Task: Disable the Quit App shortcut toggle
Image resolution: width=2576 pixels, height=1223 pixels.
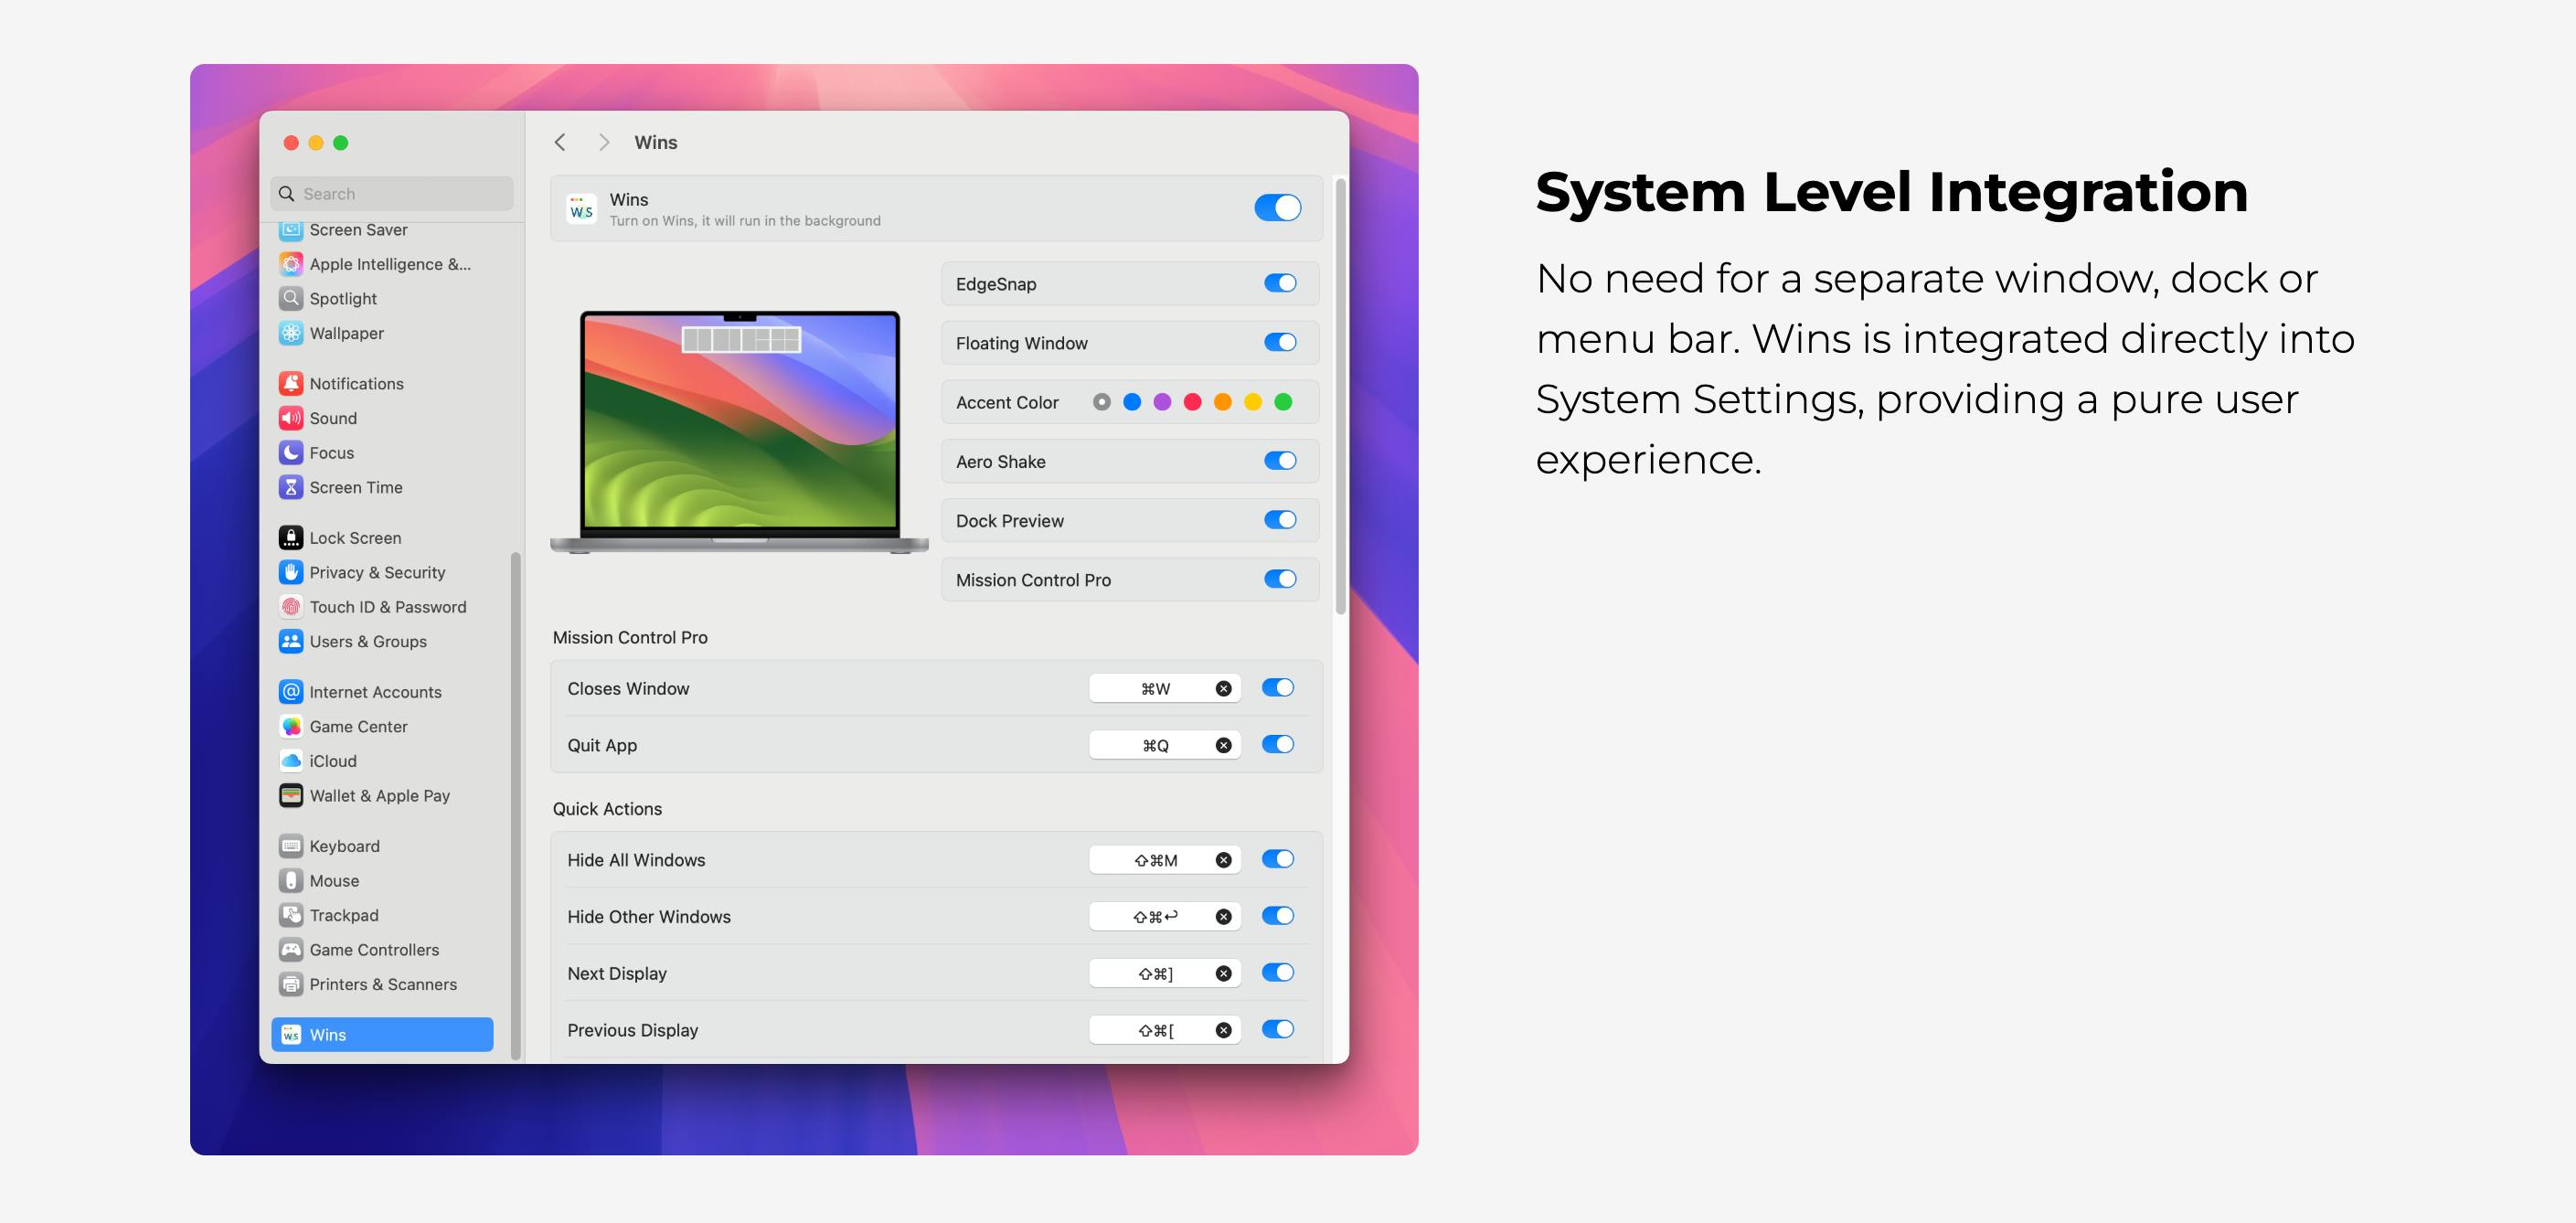Action: pos(1278,744)
